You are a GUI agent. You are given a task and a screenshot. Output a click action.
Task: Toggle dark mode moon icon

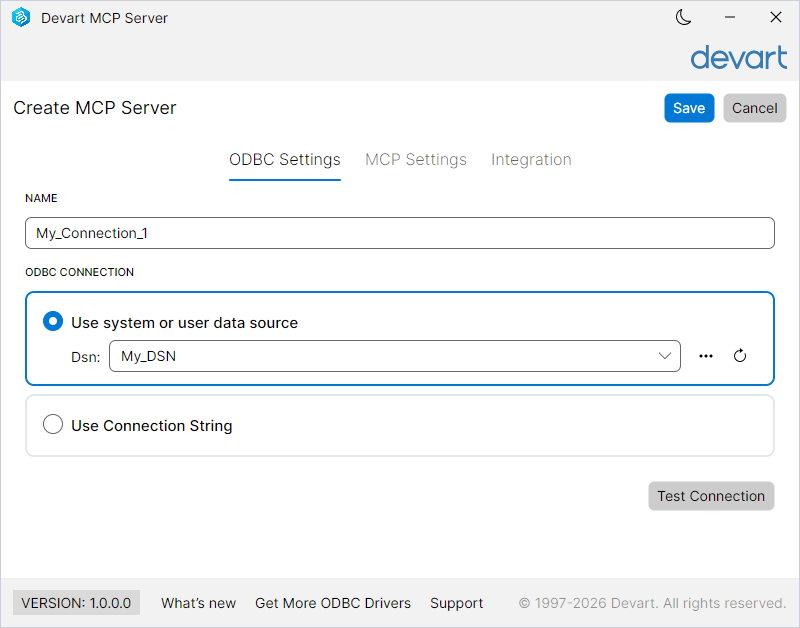pyautogui.click(x=683, y=17)
